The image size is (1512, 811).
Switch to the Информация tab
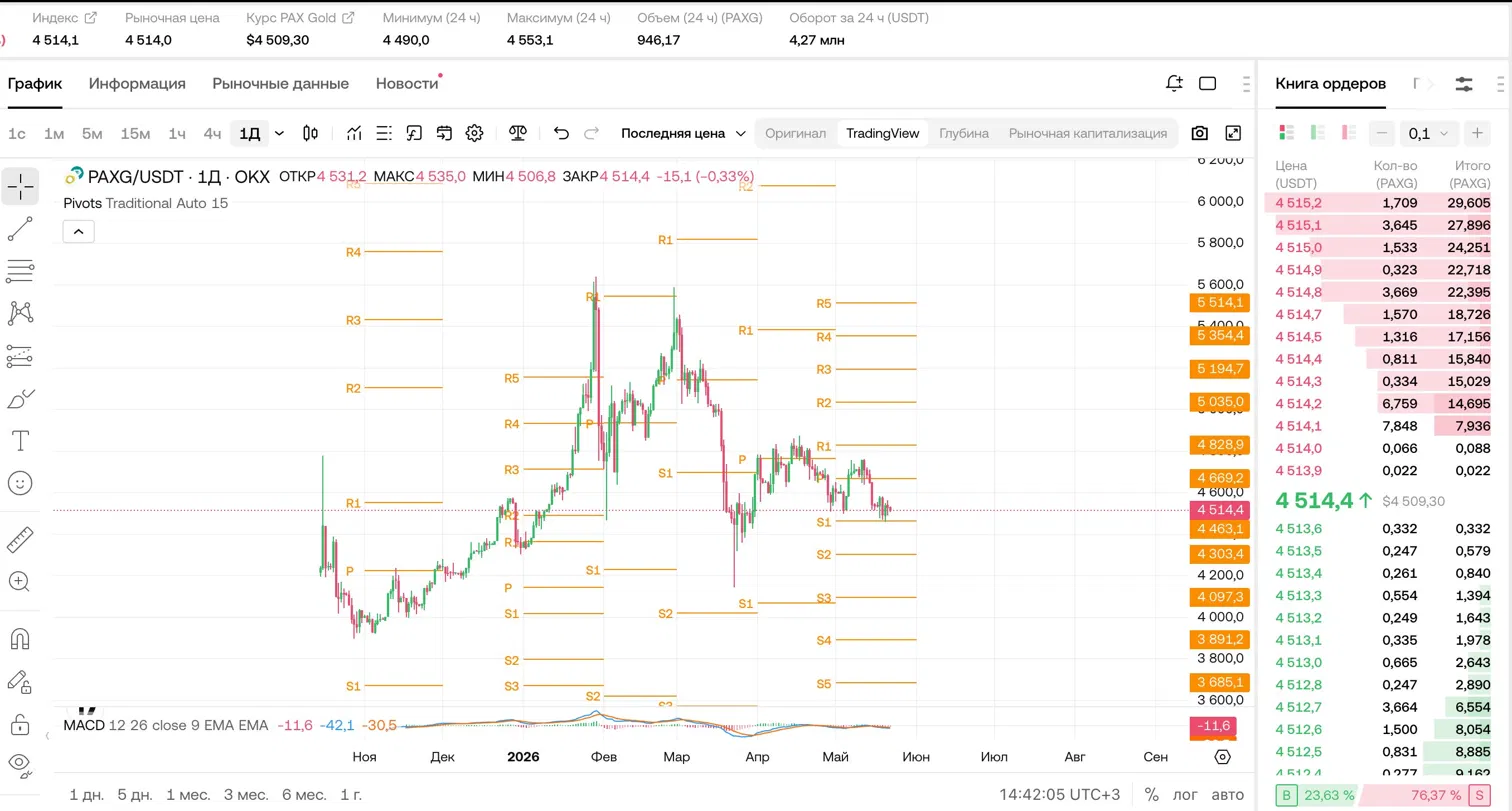click(137, 83)
